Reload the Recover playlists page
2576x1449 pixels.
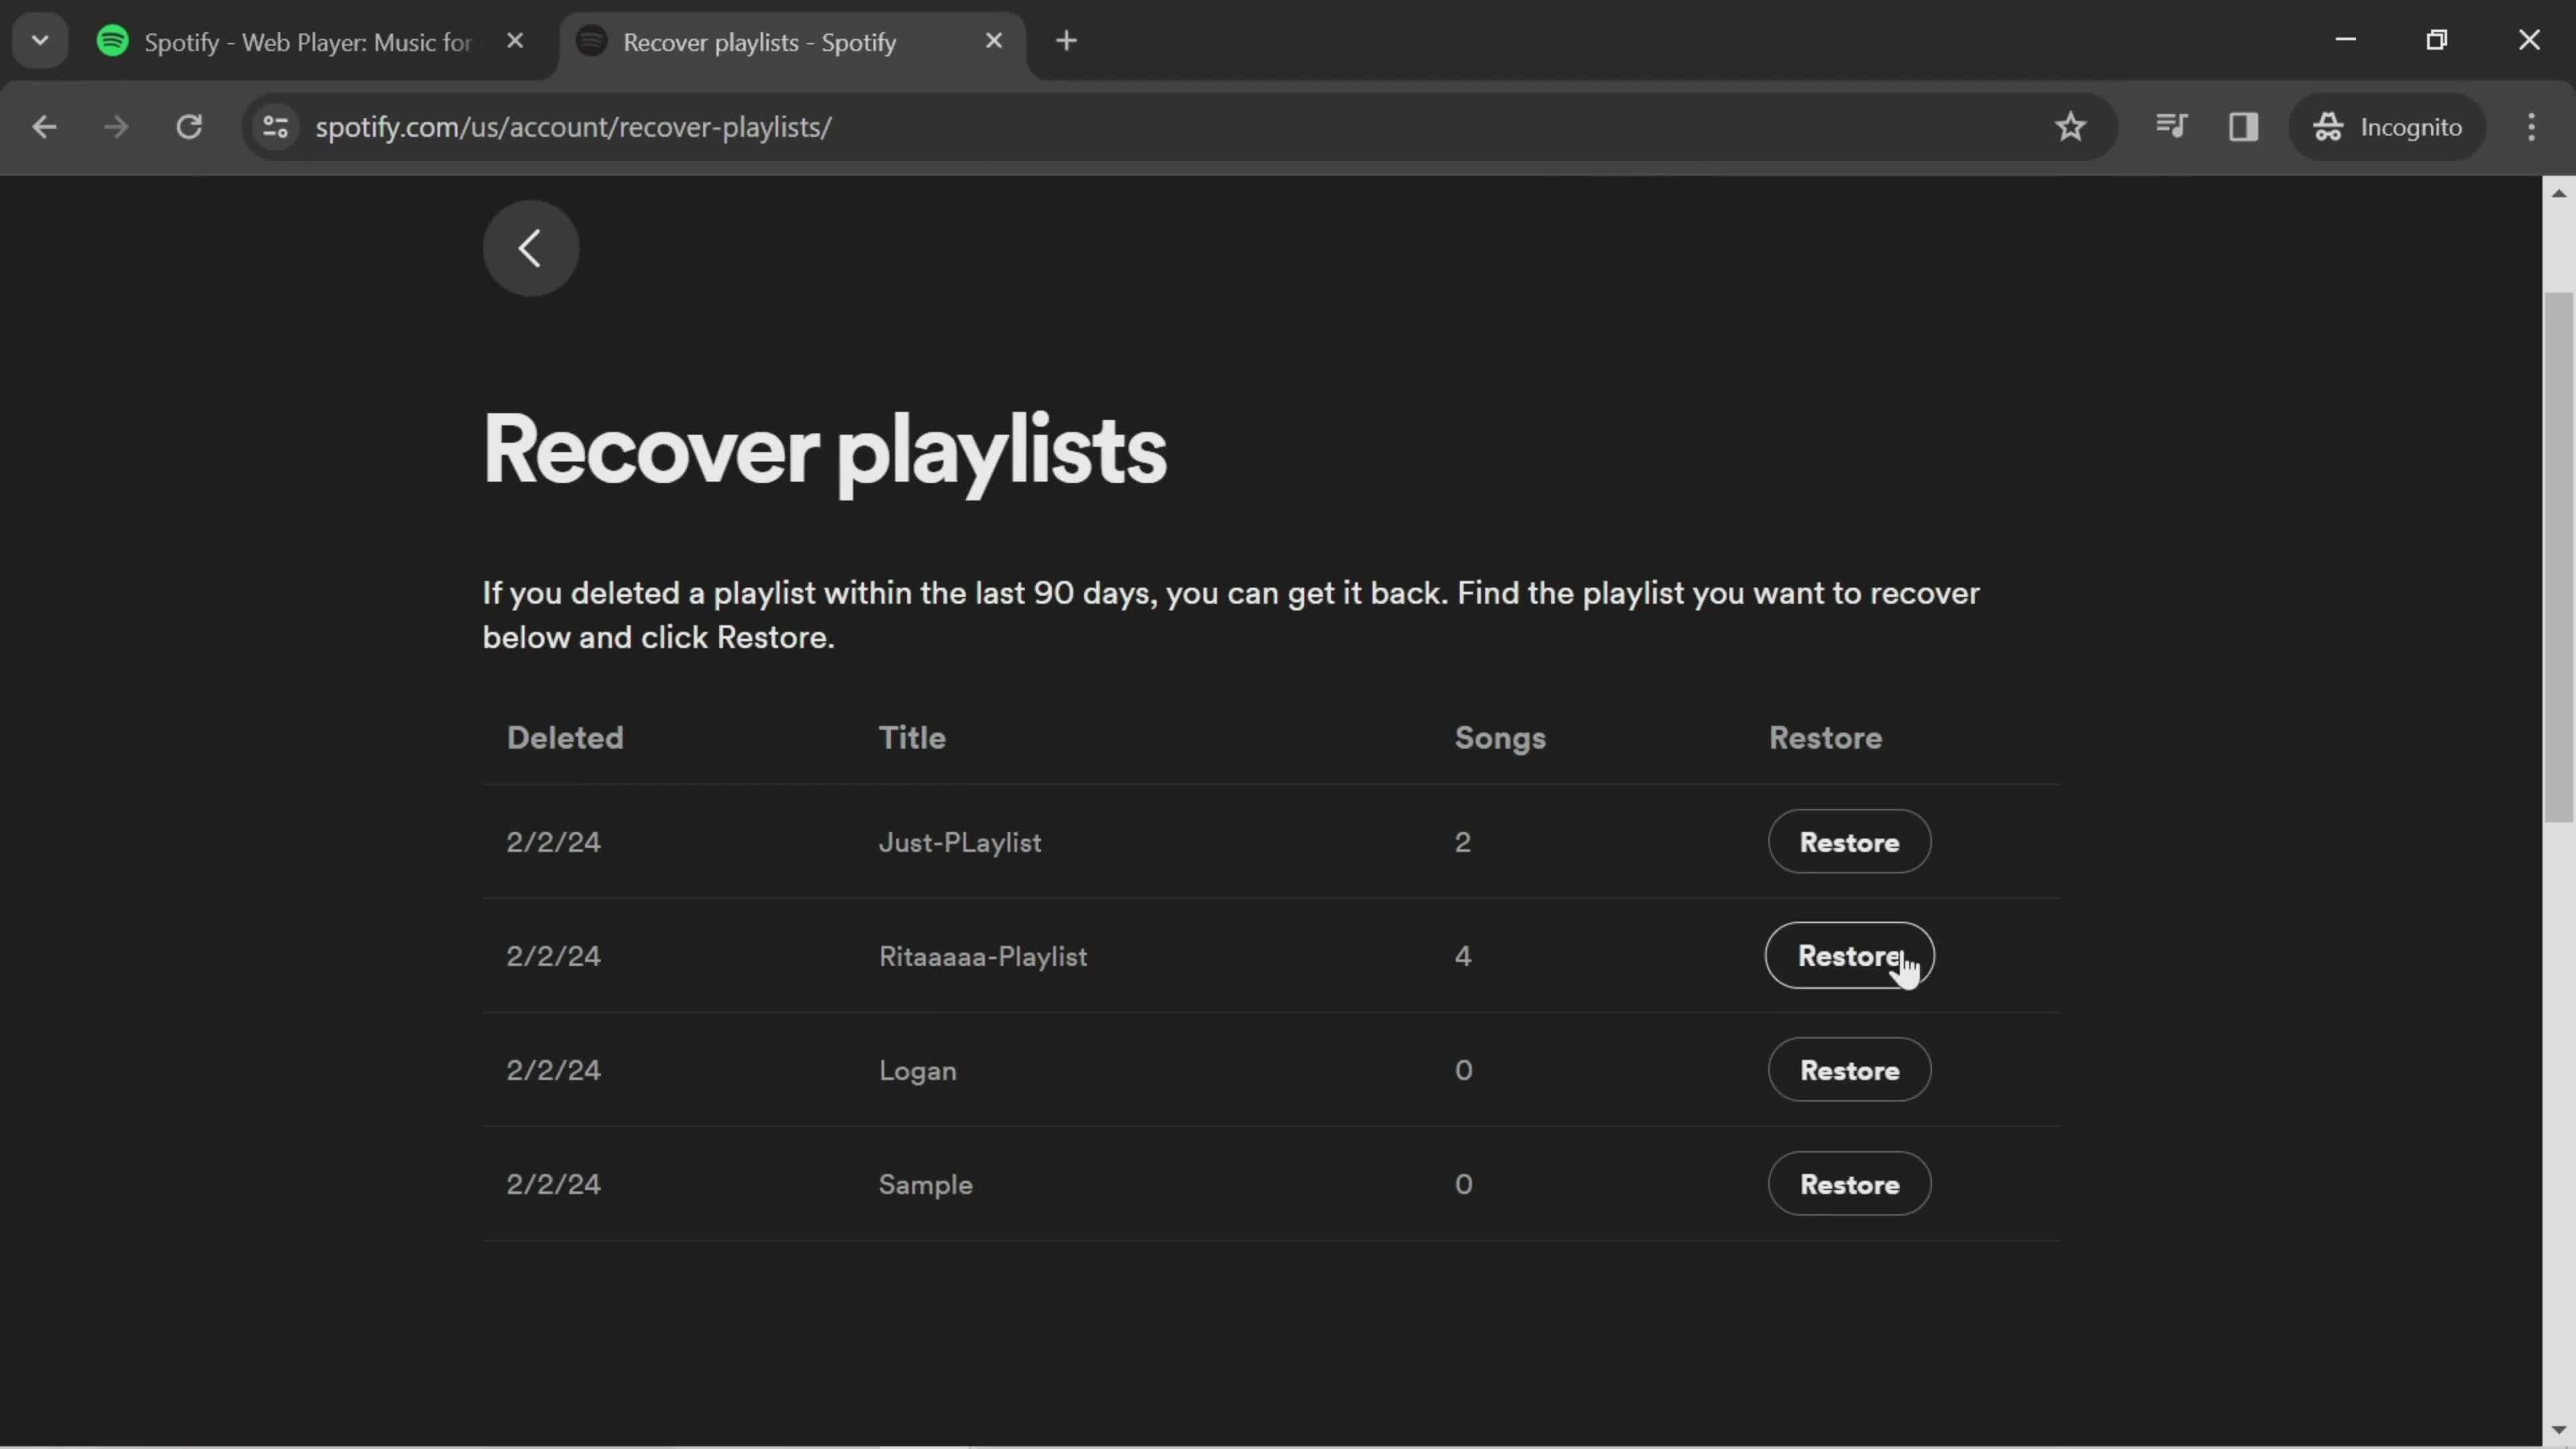(189, 127)
